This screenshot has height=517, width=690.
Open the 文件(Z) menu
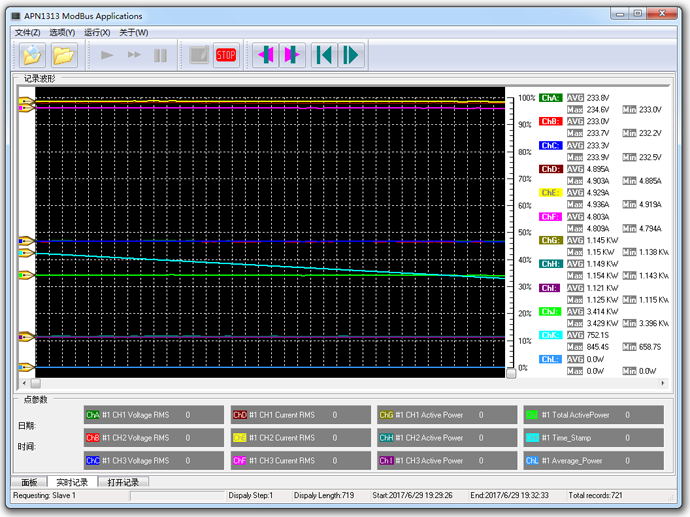[x=27, y=32]
